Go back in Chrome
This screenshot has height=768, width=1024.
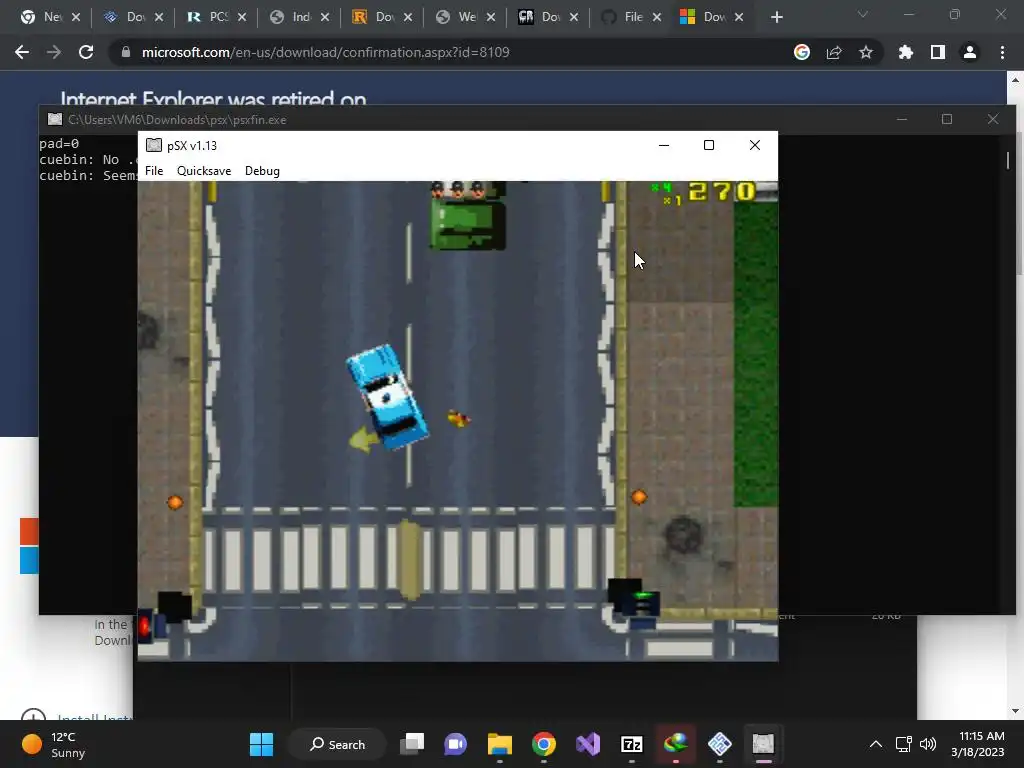(22, 52)
